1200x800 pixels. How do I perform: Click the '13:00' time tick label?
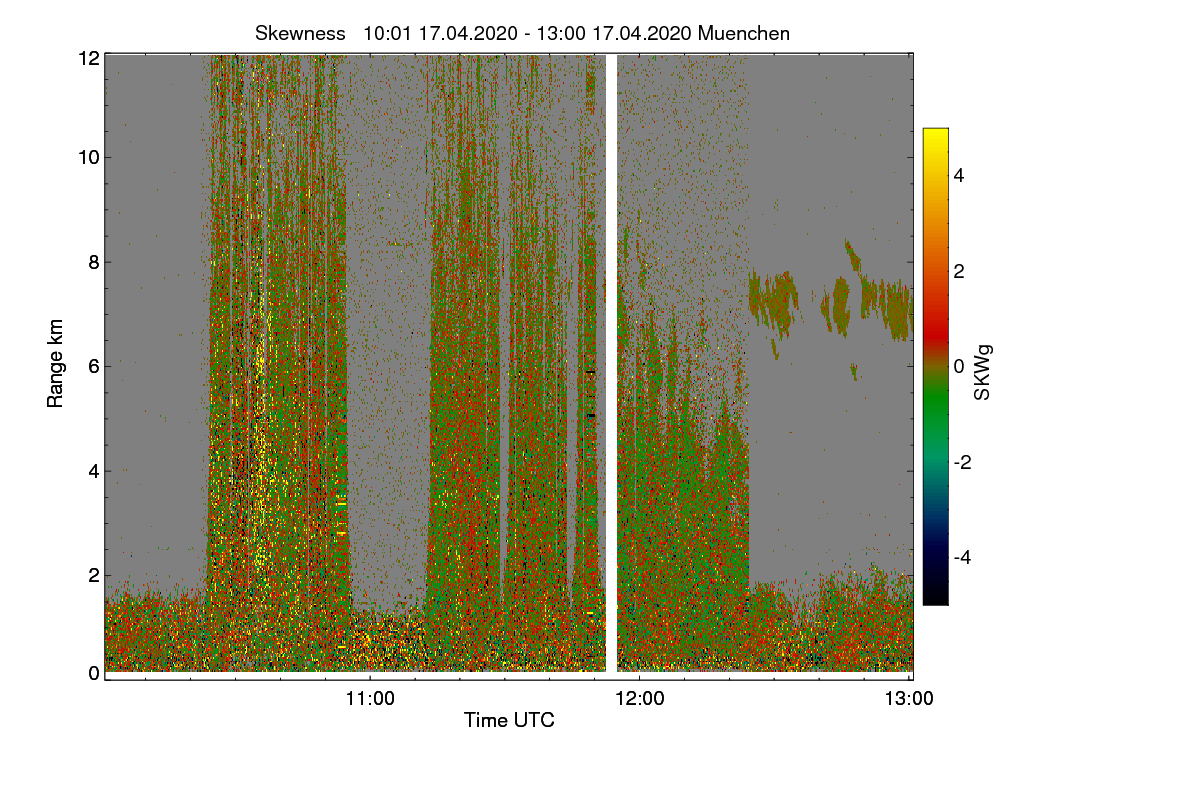[x=909, y=699]
